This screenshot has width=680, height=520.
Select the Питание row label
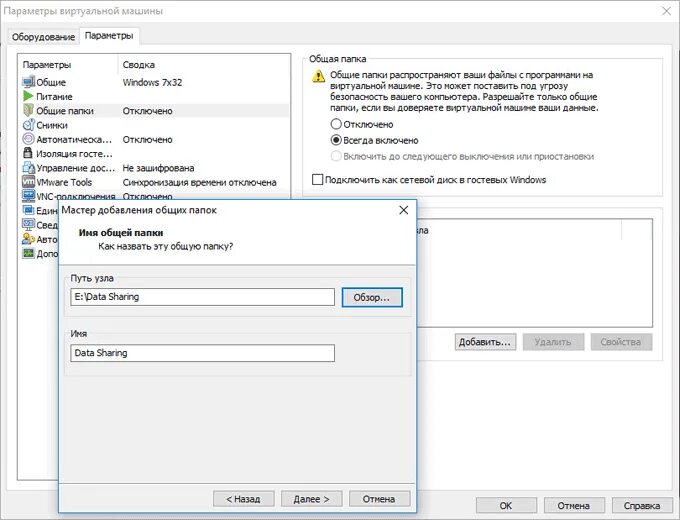pos(54,96)
